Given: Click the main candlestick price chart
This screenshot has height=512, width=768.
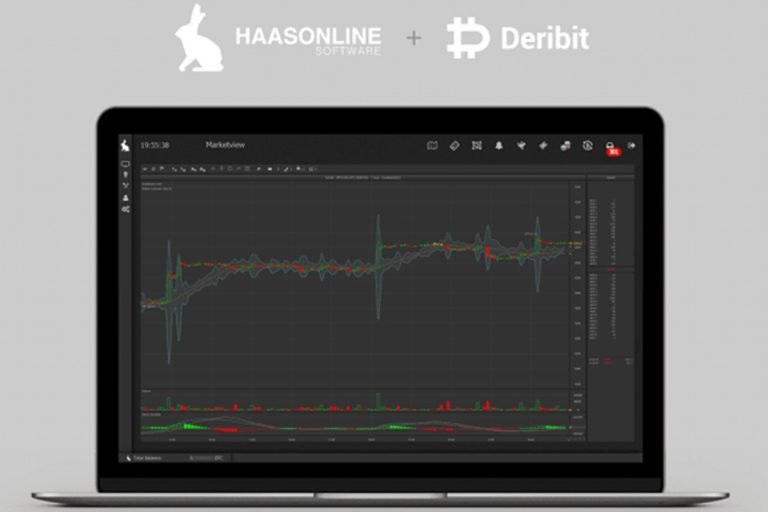Looking at the screenshot, I should (x=356, y=285).
